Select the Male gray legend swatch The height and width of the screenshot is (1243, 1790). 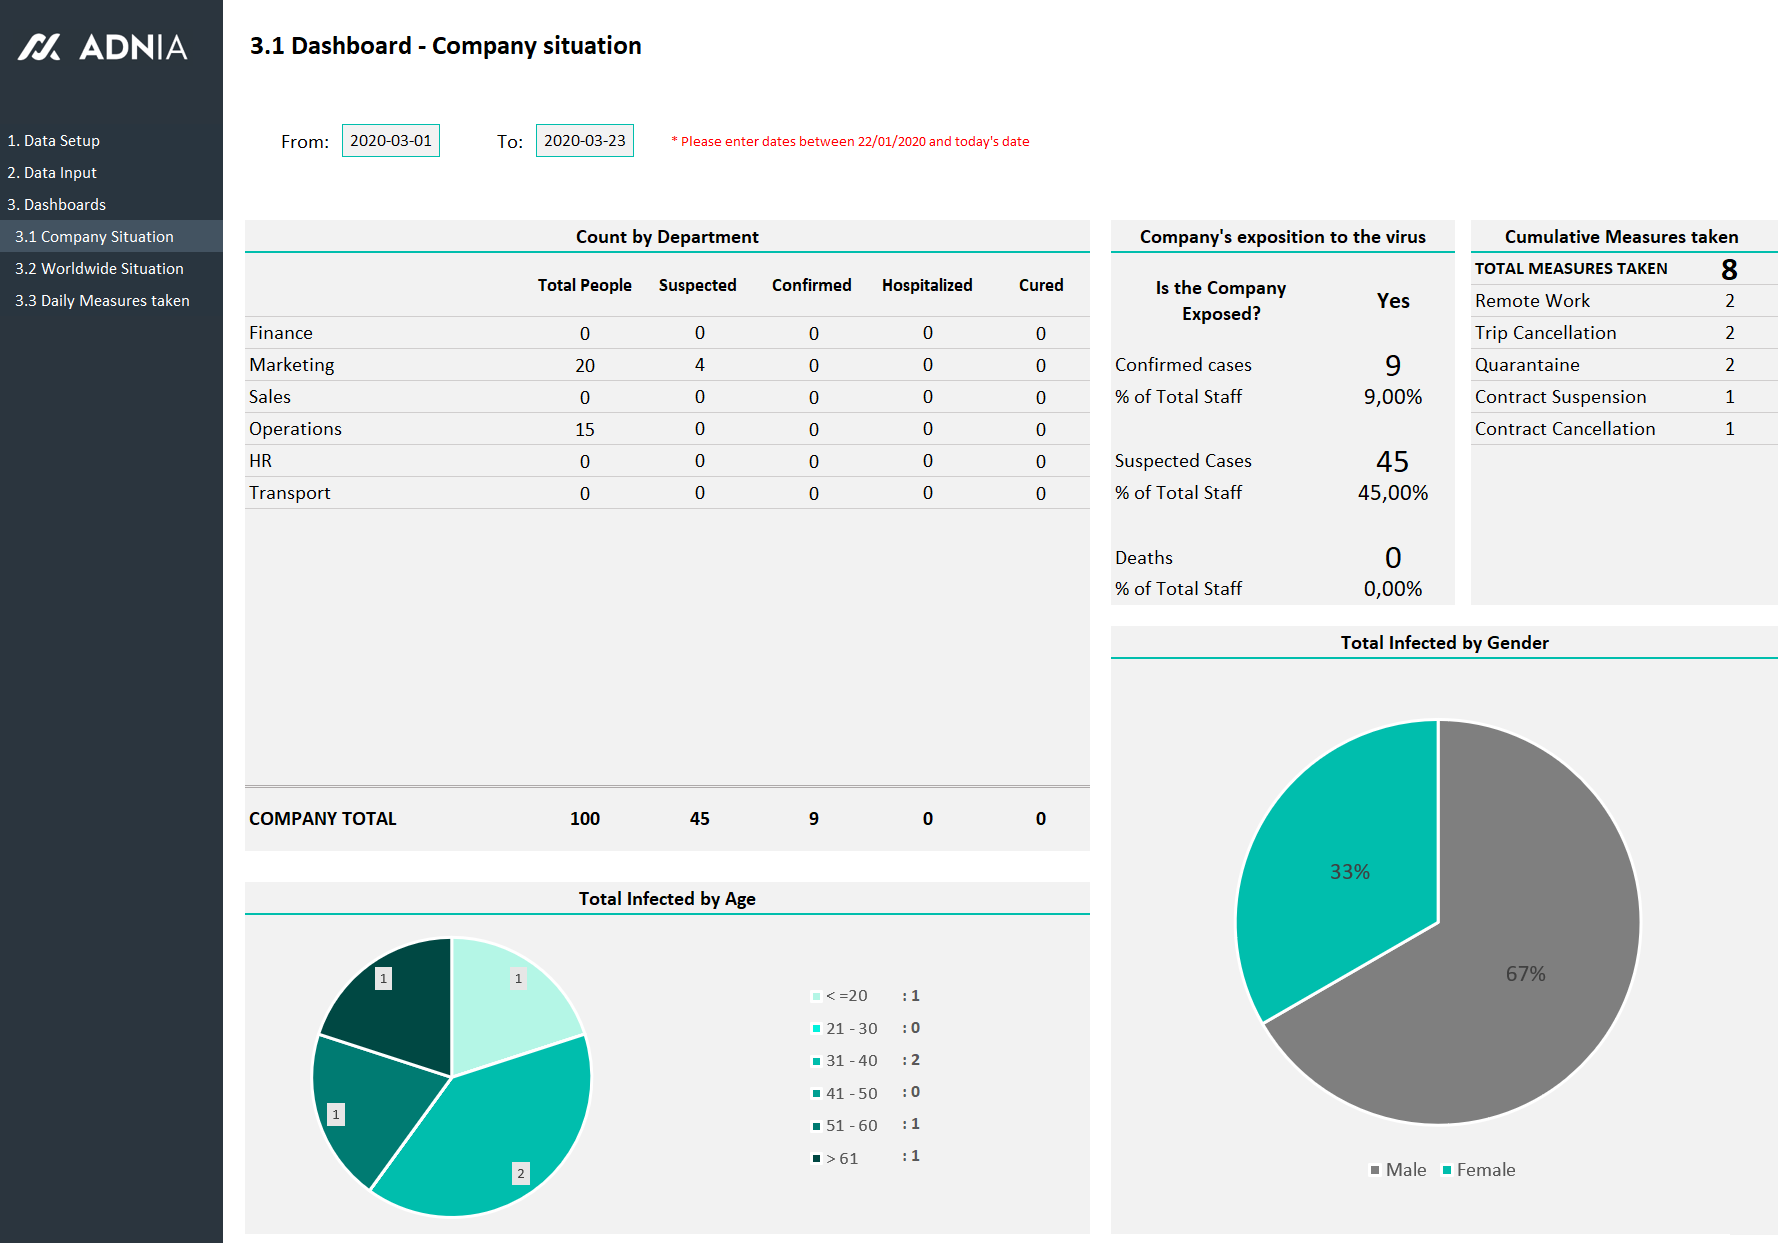pos(1375,1170)
